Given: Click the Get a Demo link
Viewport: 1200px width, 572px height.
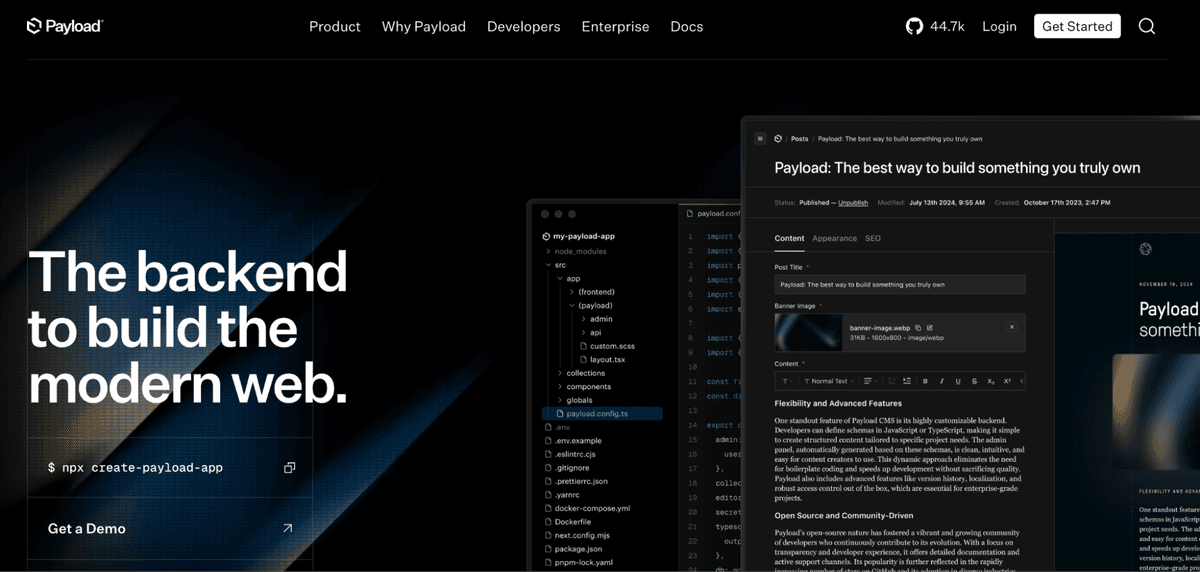Looking at the screenshot, I should 87,528.
